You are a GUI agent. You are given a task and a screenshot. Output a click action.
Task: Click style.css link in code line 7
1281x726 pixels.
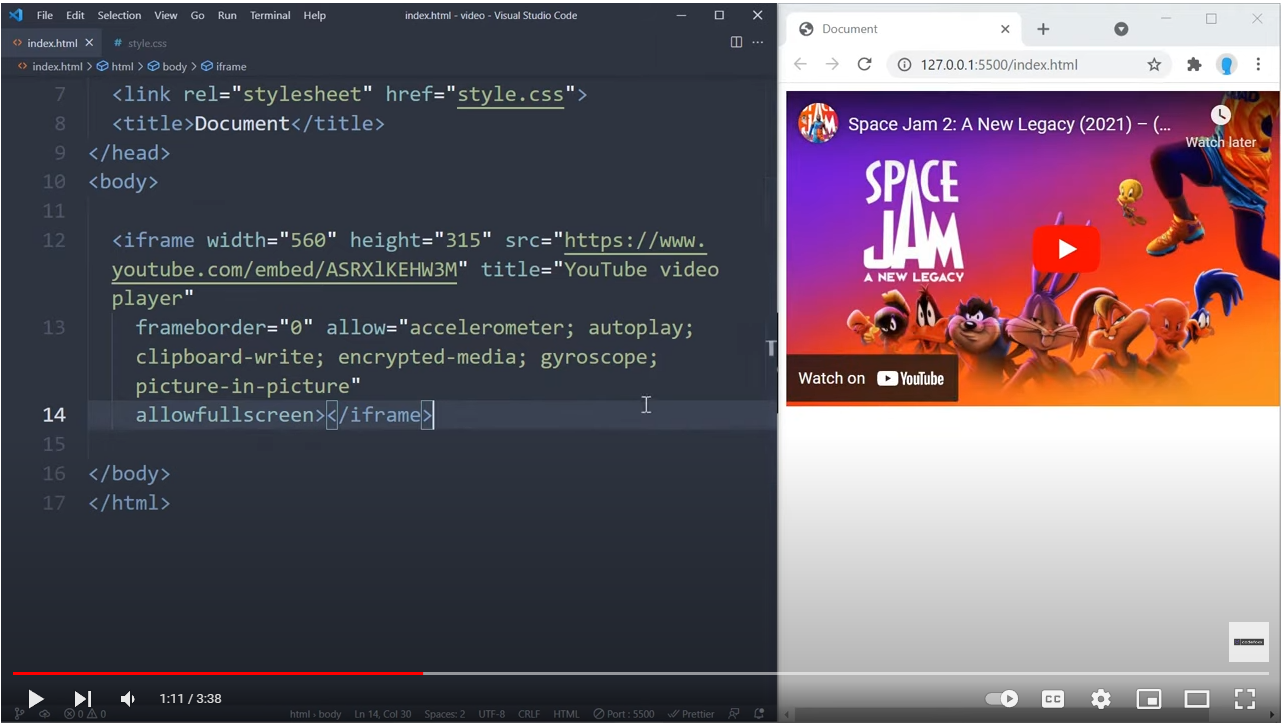click(510, 95)
